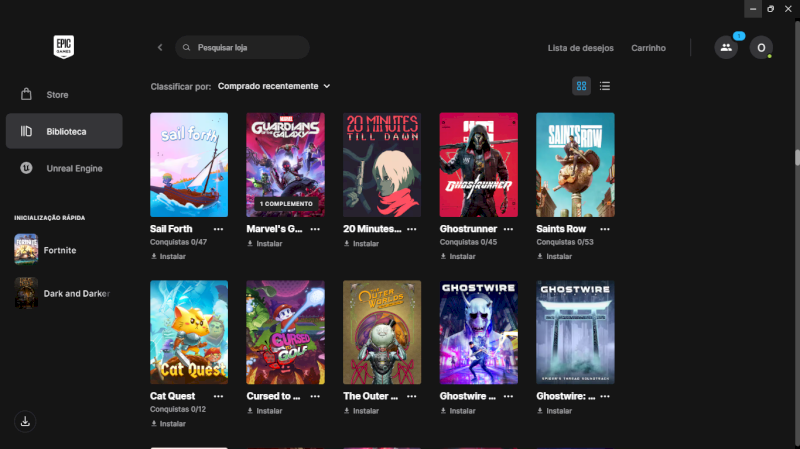Viewport: 800px width, 449px height.
Task: Install Sail Forth
Action: coord(168,256)
